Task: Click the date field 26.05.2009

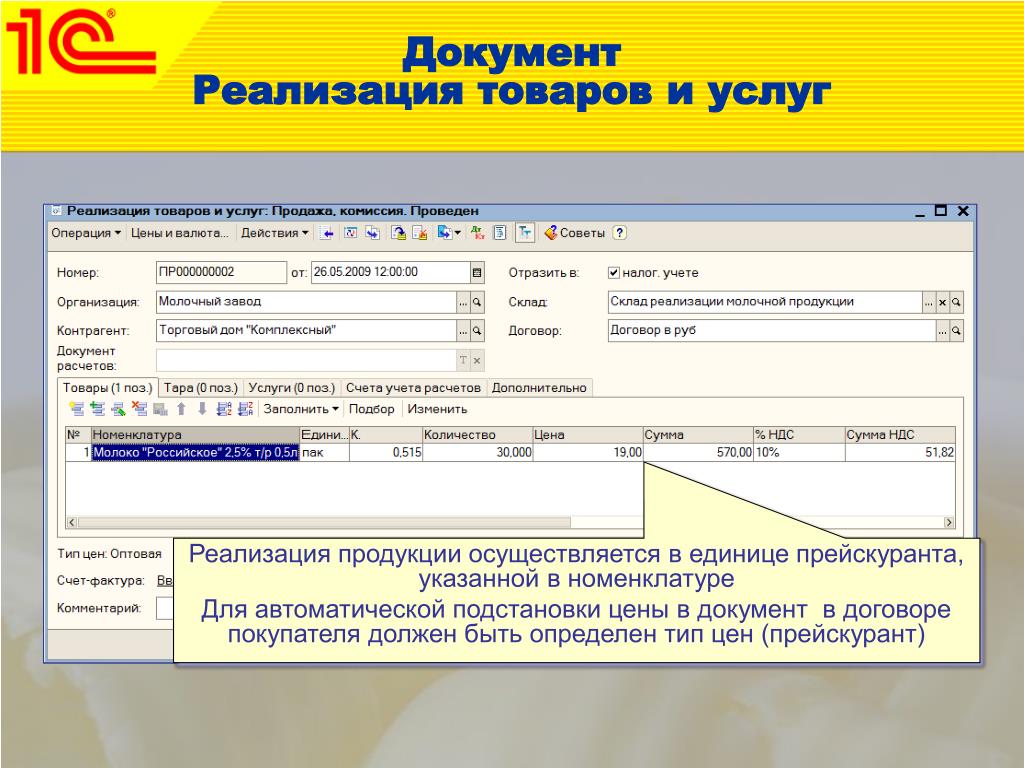Action: click(391, 272)
